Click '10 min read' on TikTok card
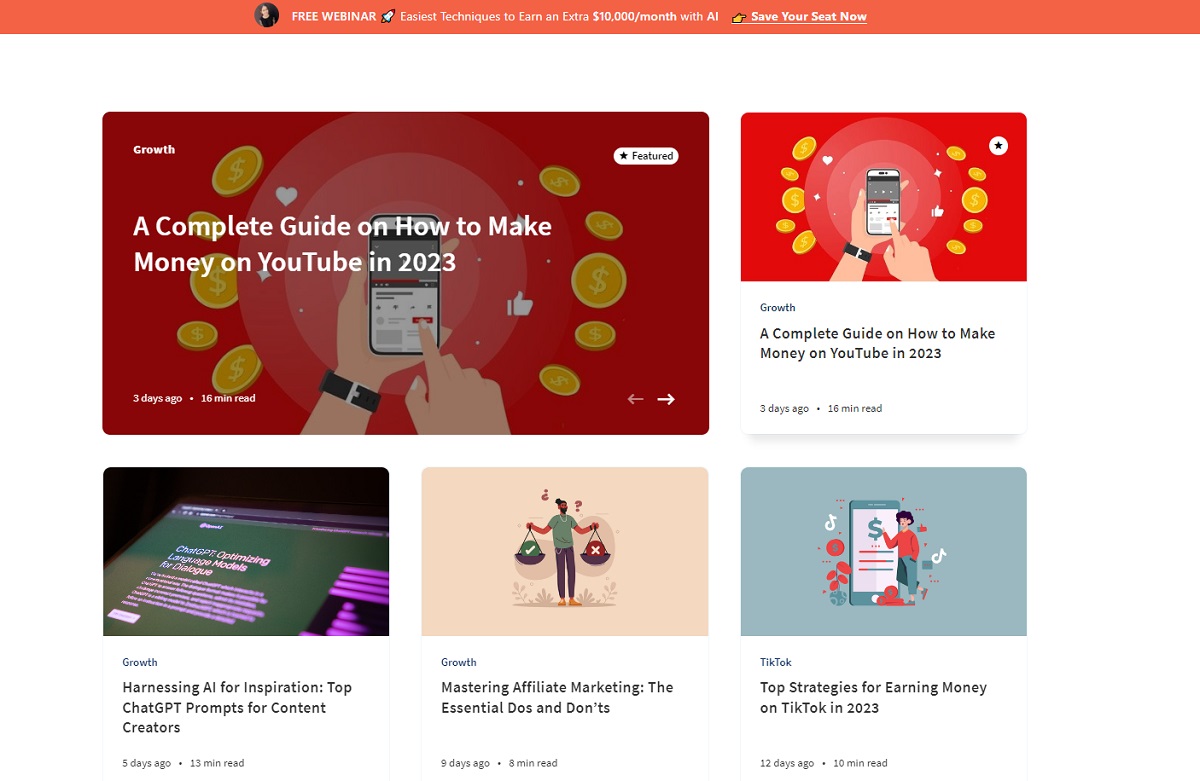Image resolution: width=1200 pixels, height=781 pixels. [x=860, y=763]
